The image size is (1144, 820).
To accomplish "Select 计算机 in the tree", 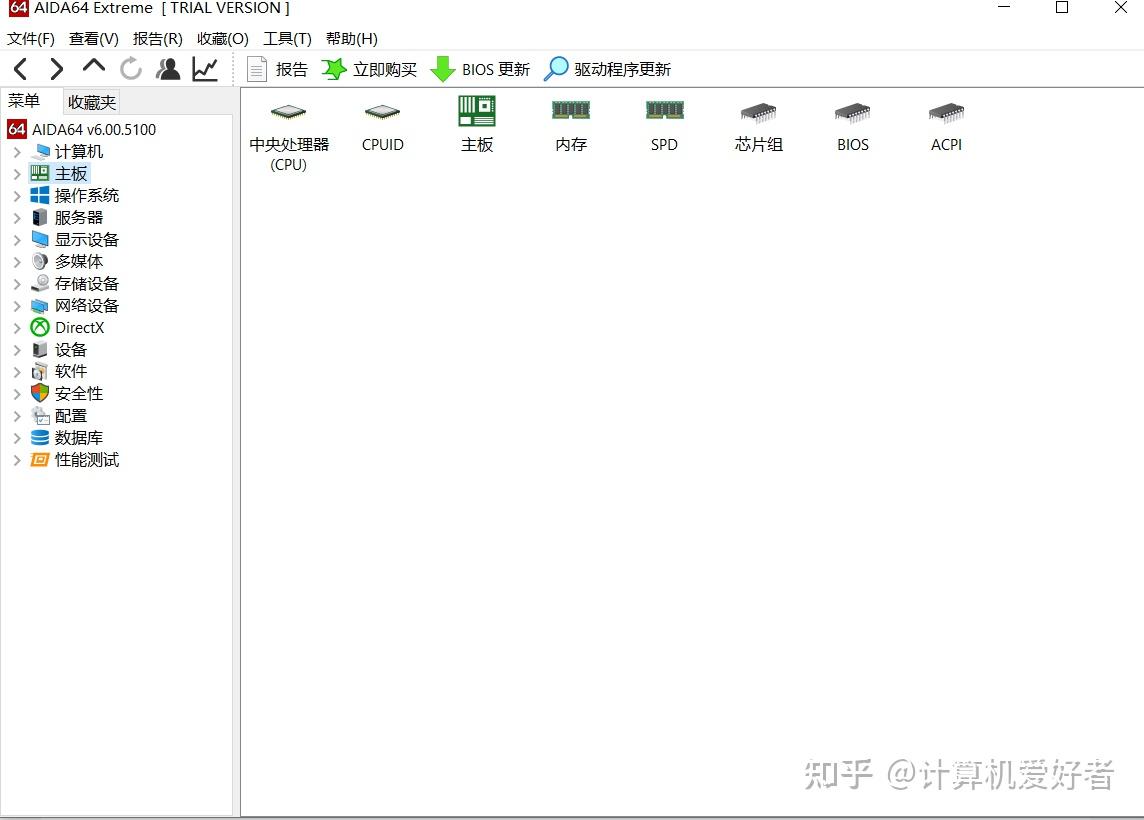I will [67, 152].
